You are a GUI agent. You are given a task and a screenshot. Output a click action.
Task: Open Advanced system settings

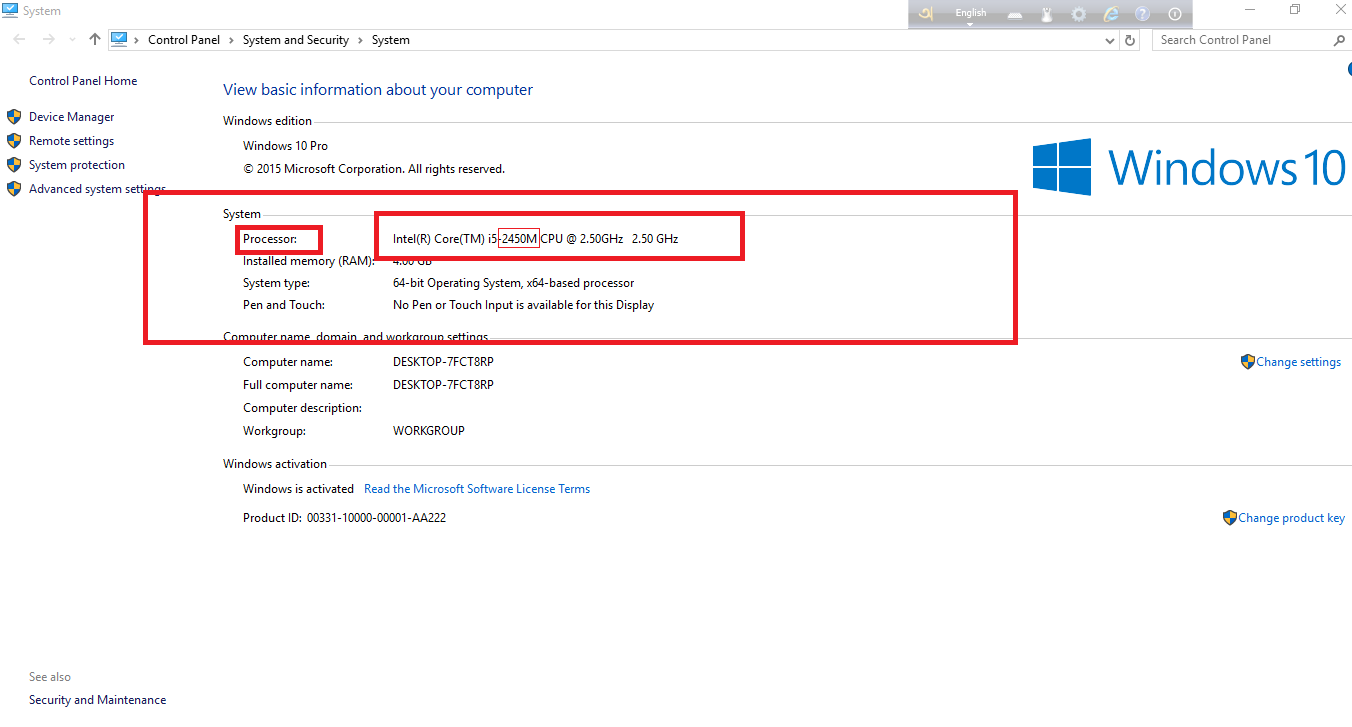pos(97,189)
